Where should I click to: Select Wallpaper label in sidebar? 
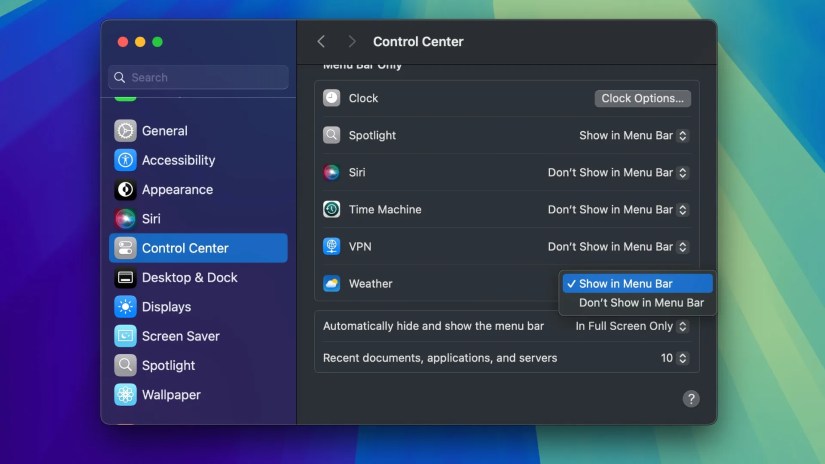(171, 395)
